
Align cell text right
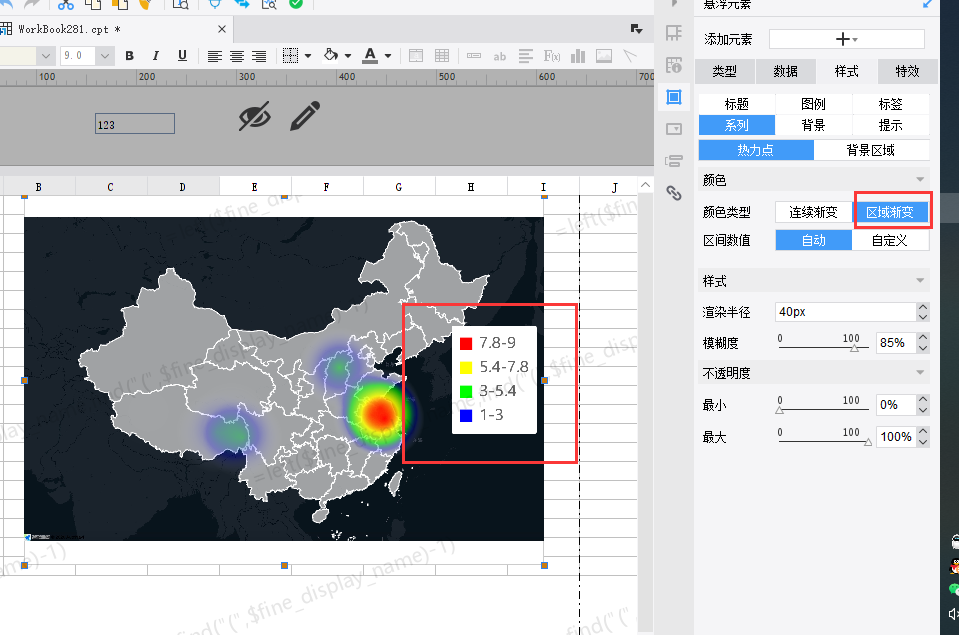coord(259,56)
